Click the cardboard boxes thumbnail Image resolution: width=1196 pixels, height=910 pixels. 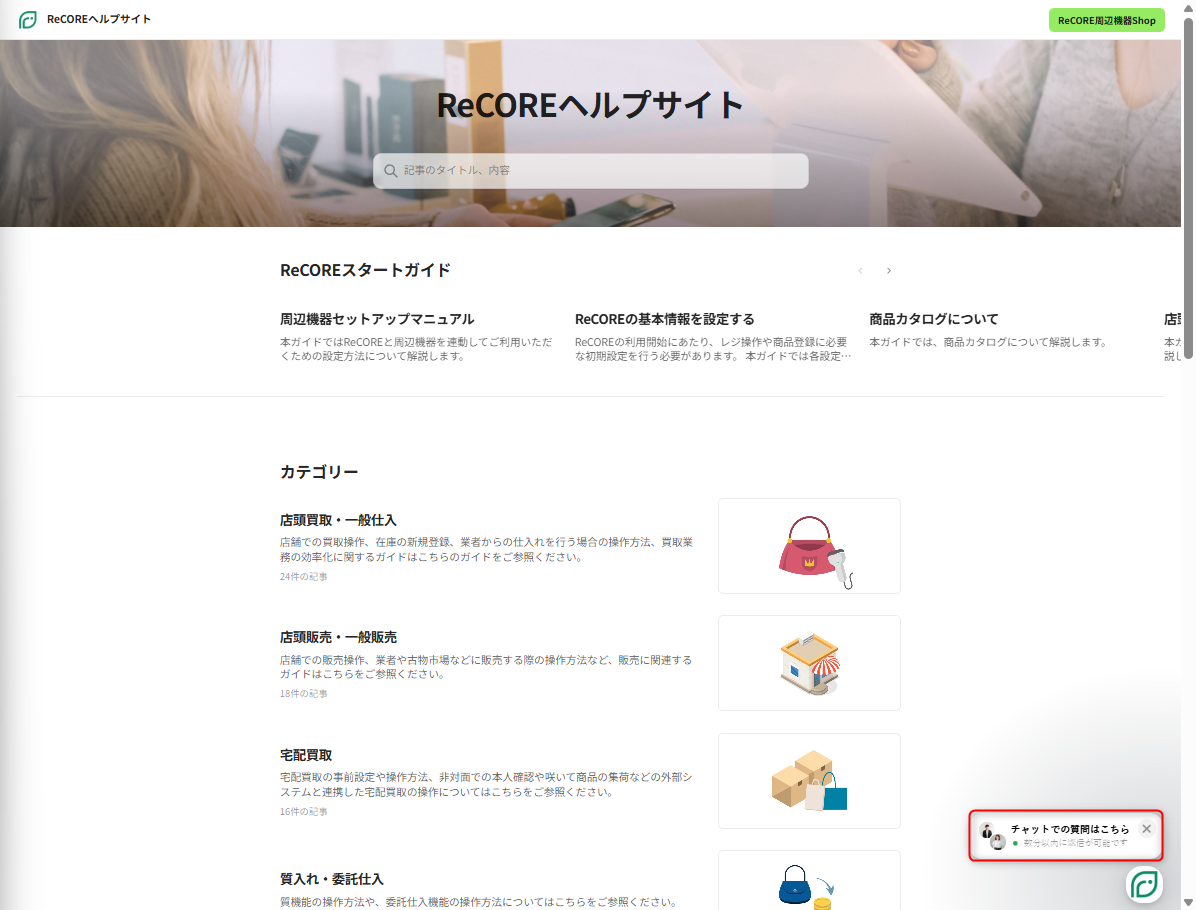click(809, 781)
